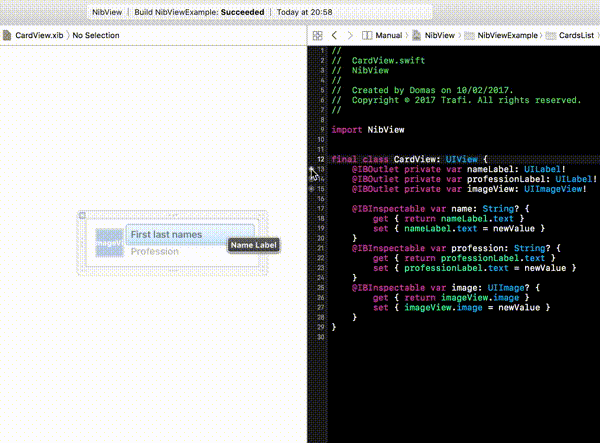Click the Created by Domas comment line
The height and width of the screenshot is (443, 600).
point(422,90)
